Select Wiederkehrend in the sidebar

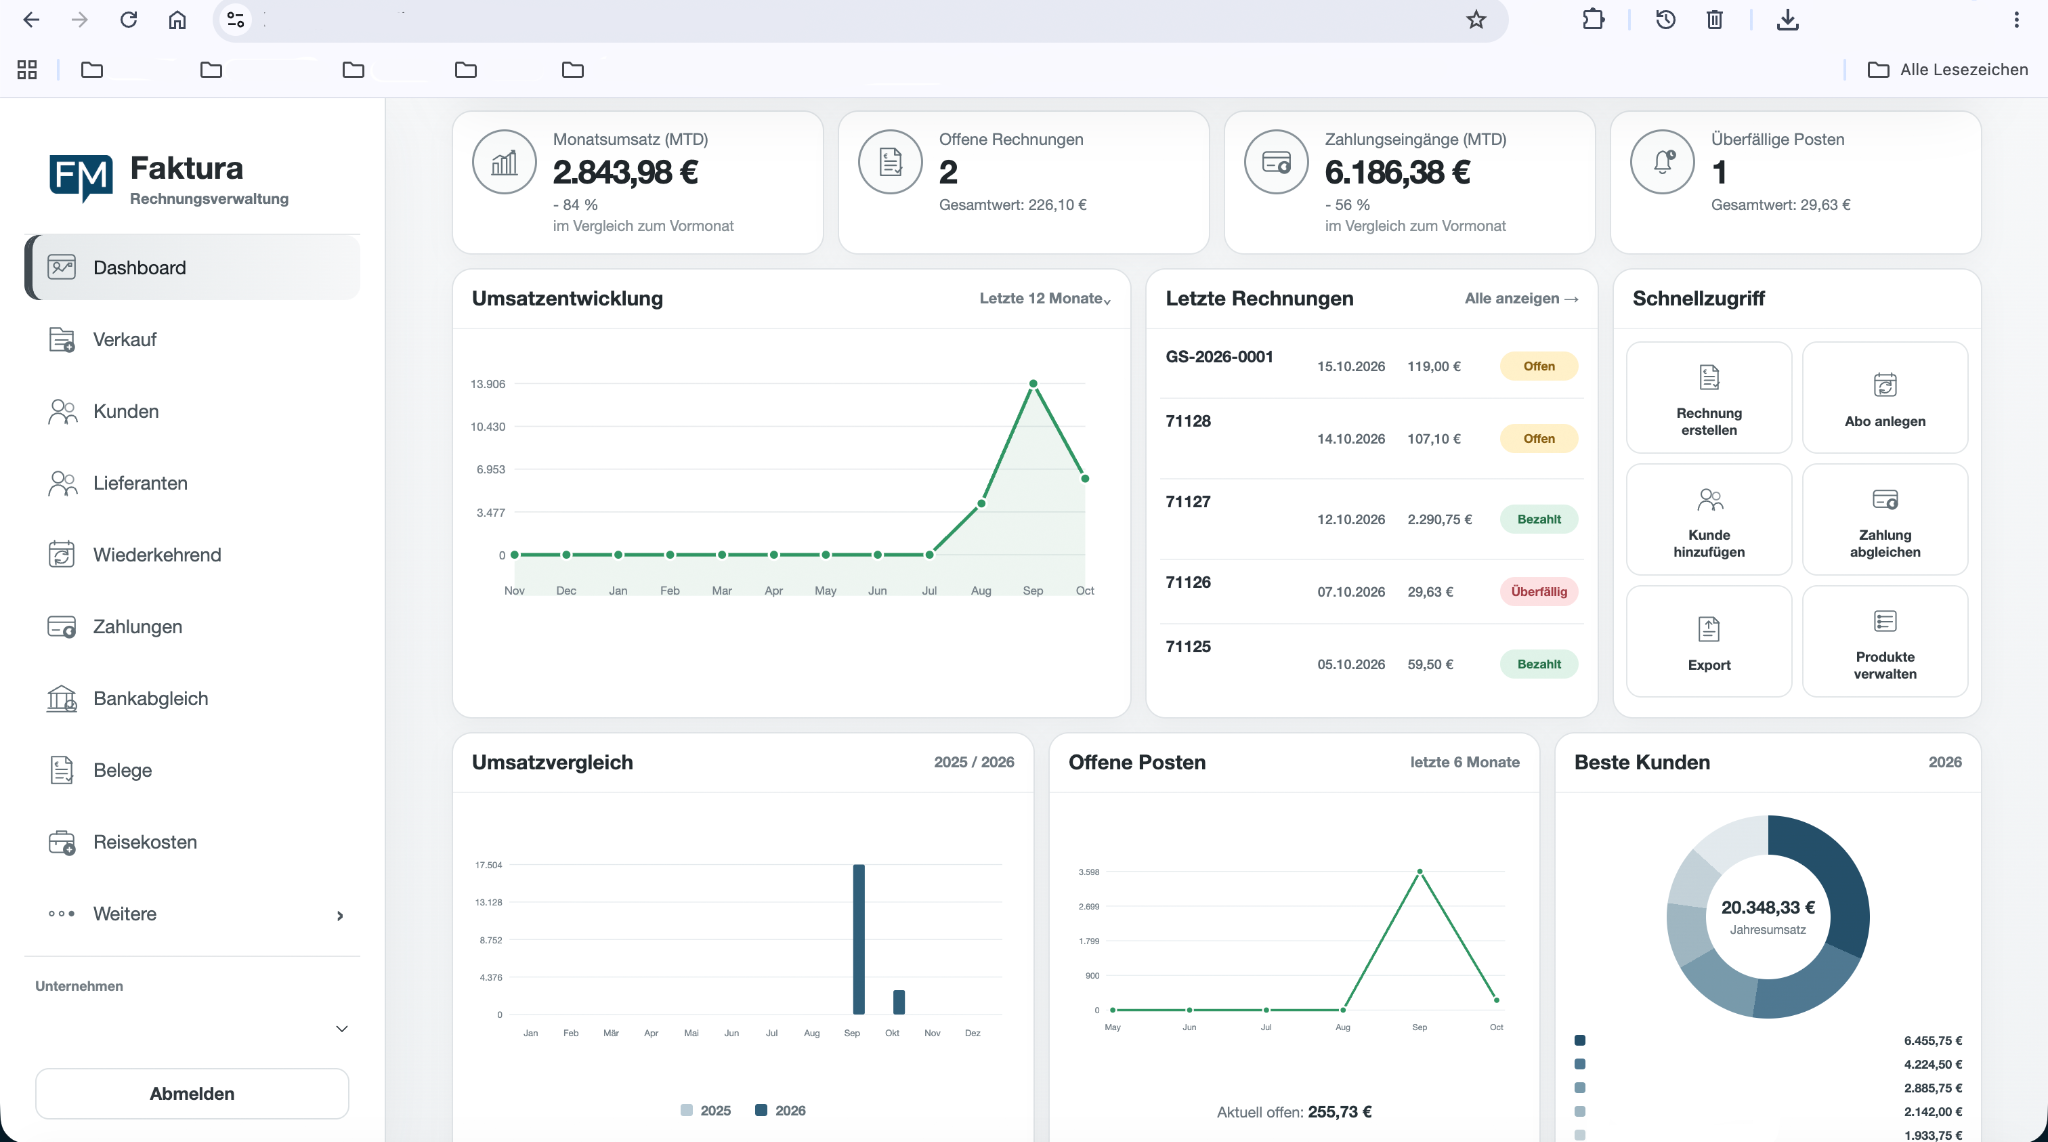(x=192, y=554)
